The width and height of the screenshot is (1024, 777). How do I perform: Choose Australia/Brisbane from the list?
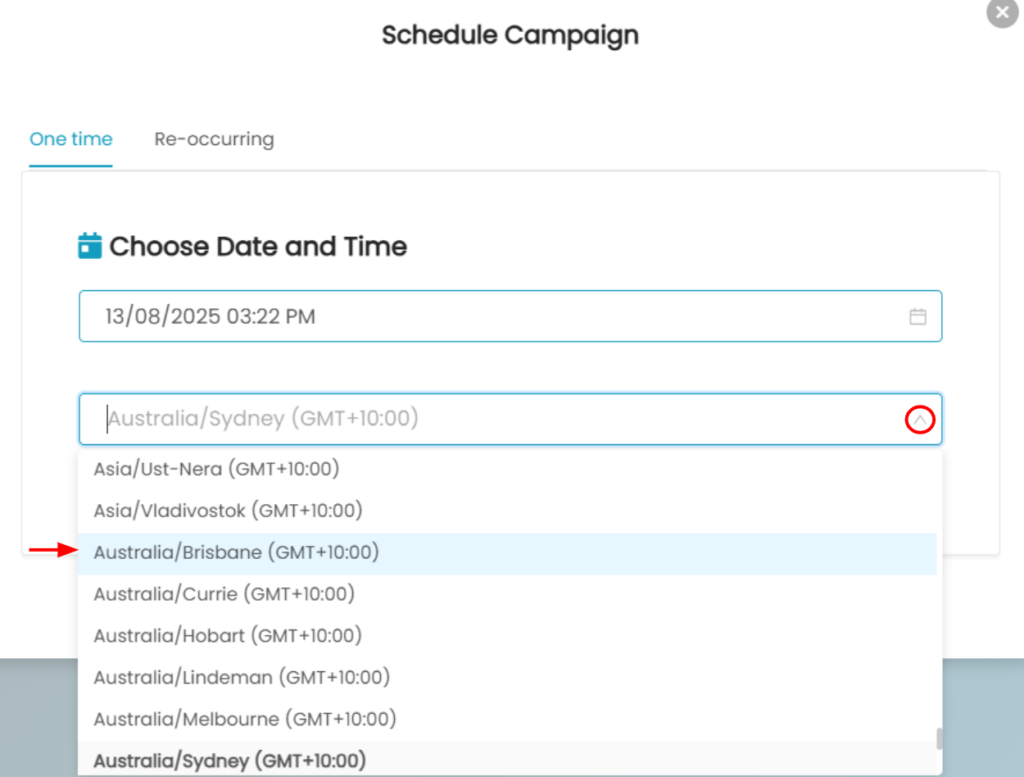point(236,552)
